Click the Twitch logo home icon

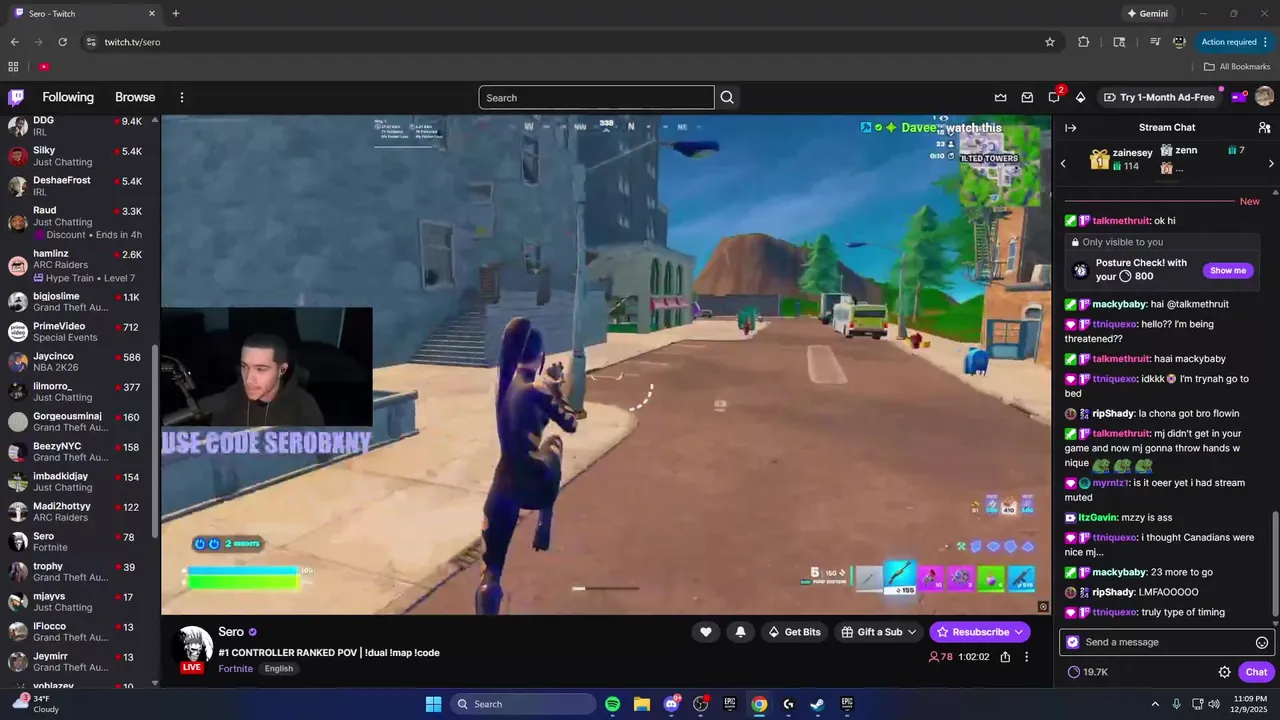point(16,97)
